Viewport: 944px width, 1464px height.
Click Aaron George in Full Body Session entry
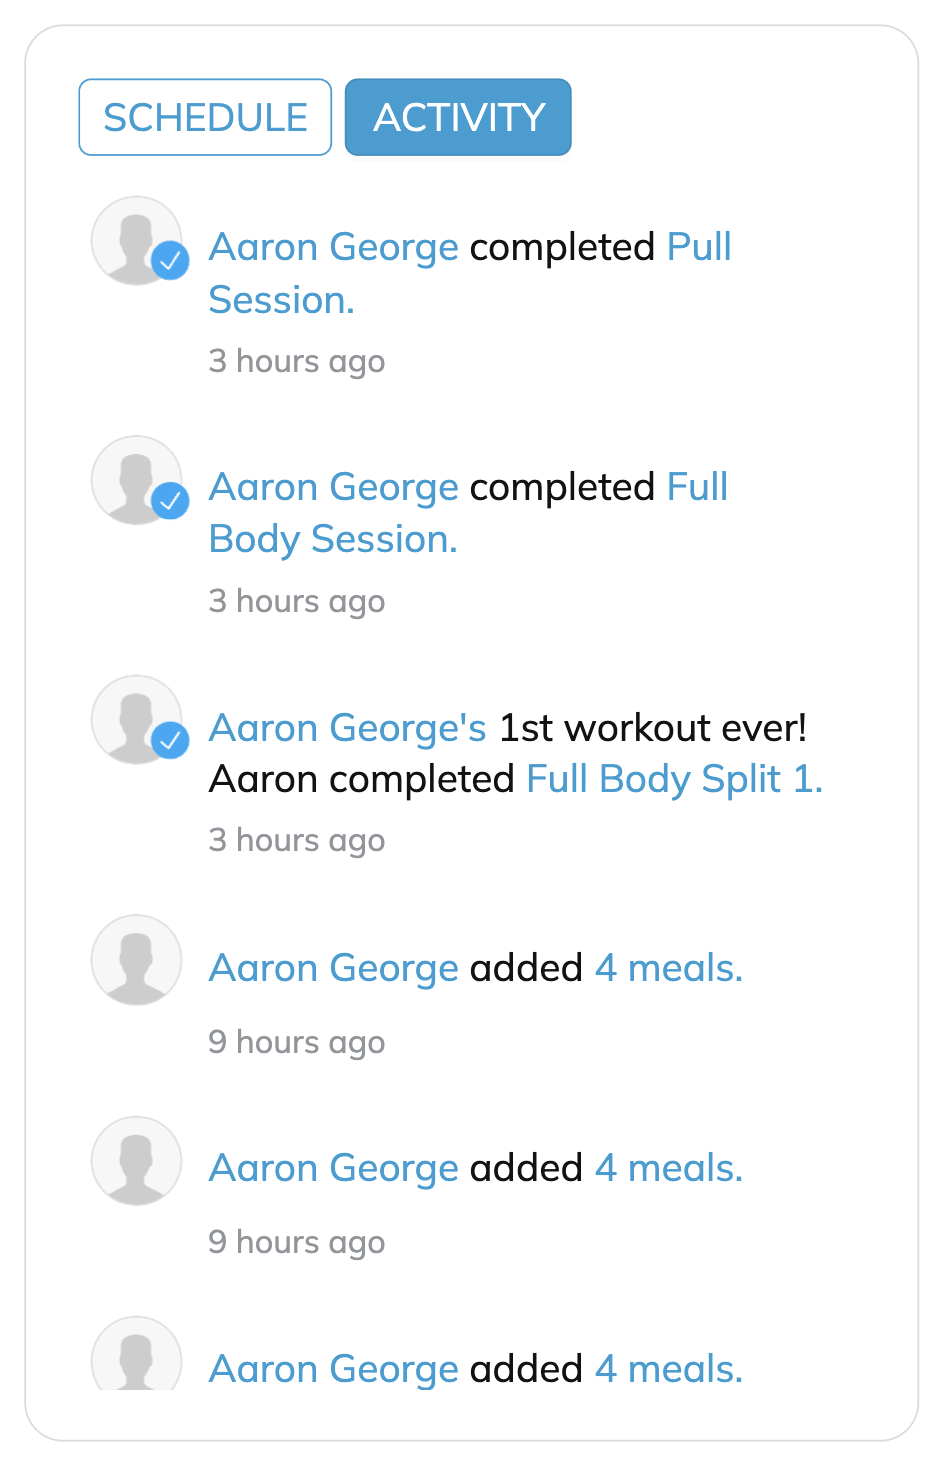pyautogui.click(x=333, y=487)
